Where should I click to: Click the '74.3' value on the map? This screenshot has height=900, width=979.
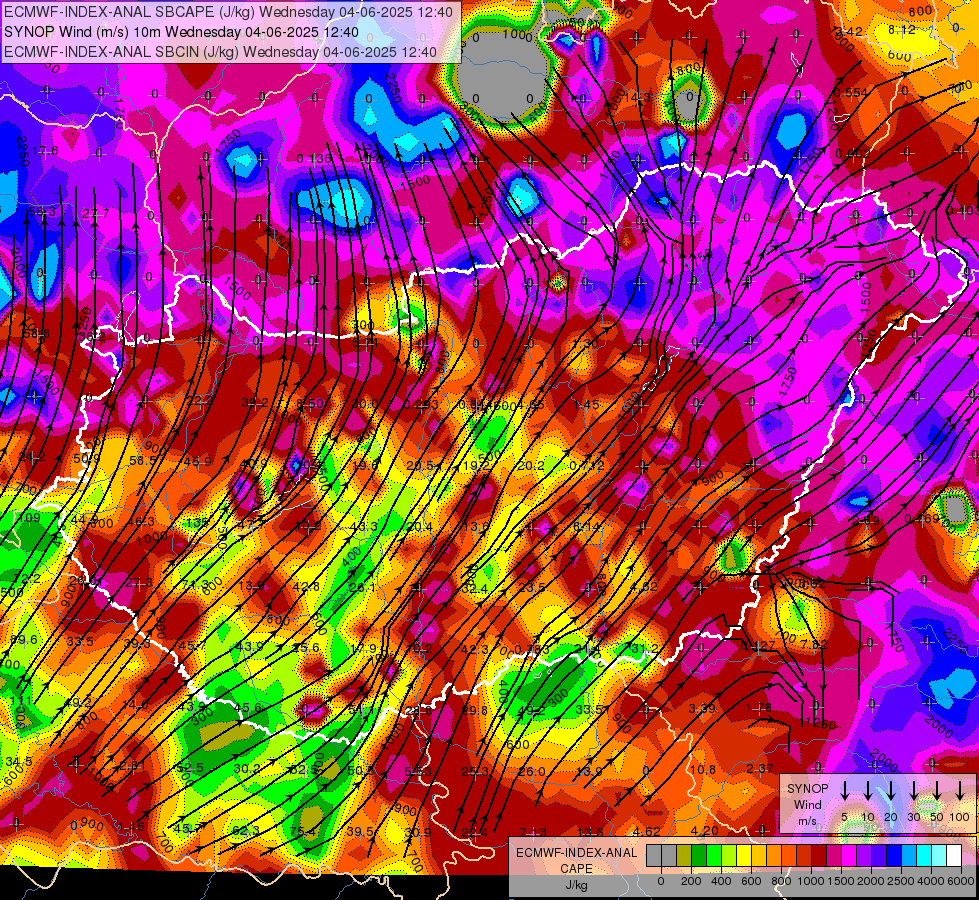196,585
